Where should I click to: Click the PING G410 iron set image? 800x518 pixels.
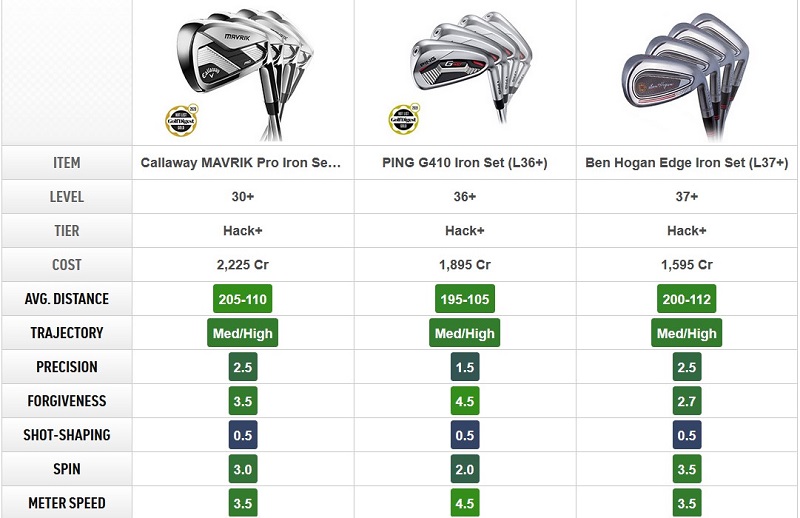469,66
